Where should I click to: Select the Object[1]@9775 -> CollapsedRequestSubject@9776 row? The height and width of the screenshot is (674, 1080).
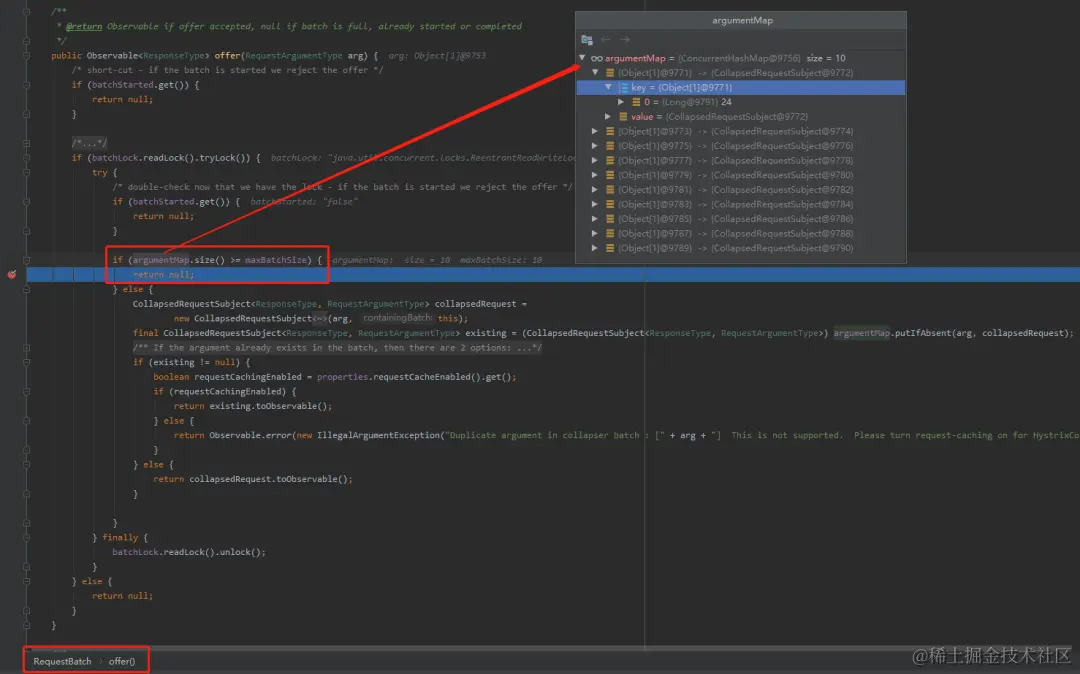740,146
